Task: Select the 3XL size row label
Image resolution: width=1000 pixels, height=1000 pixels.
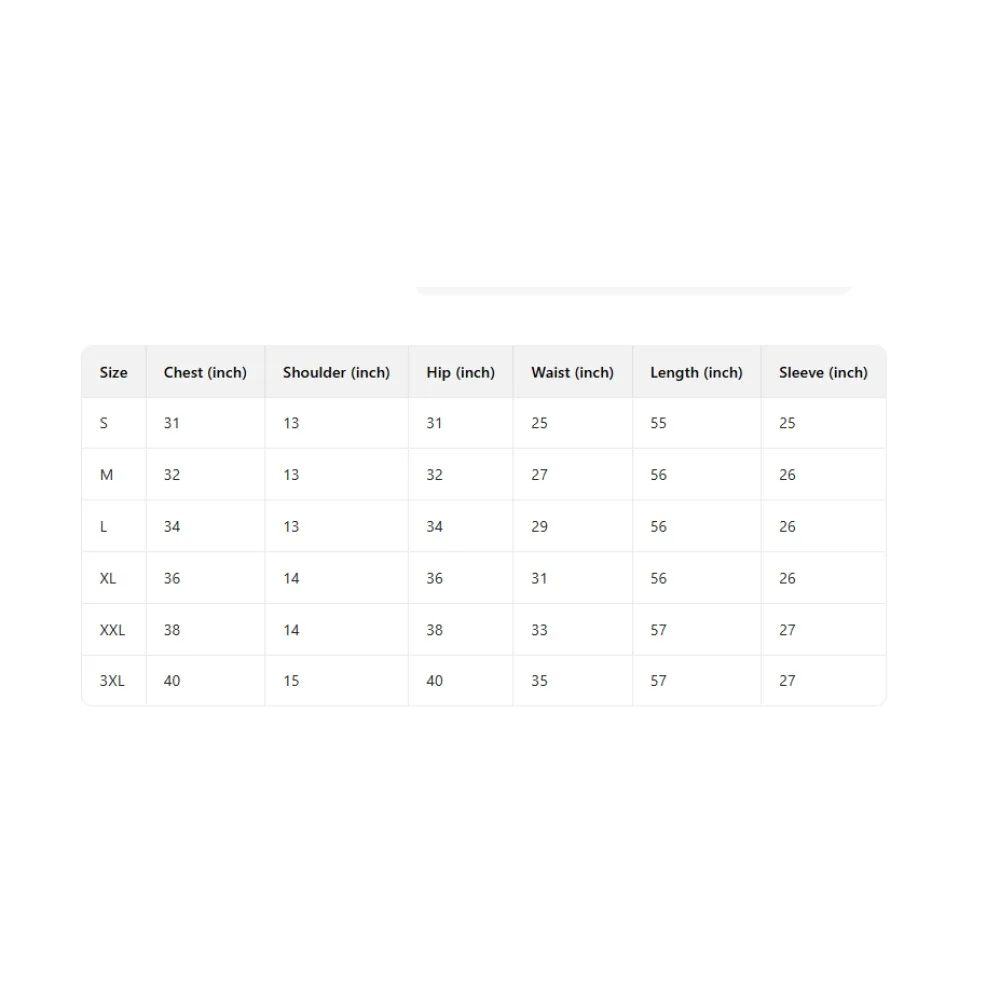Action: click(112, 681)
